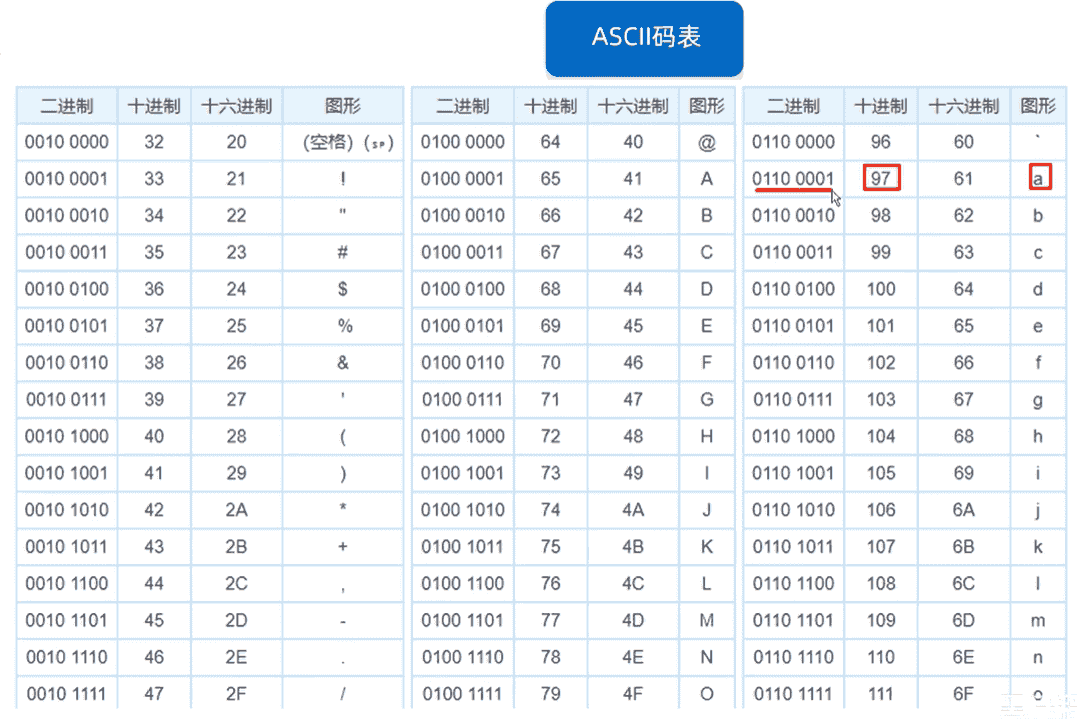Select the binary 0100 1000 cell
Viewport: 1077px width, 719px height.
(x=463, y=436)
